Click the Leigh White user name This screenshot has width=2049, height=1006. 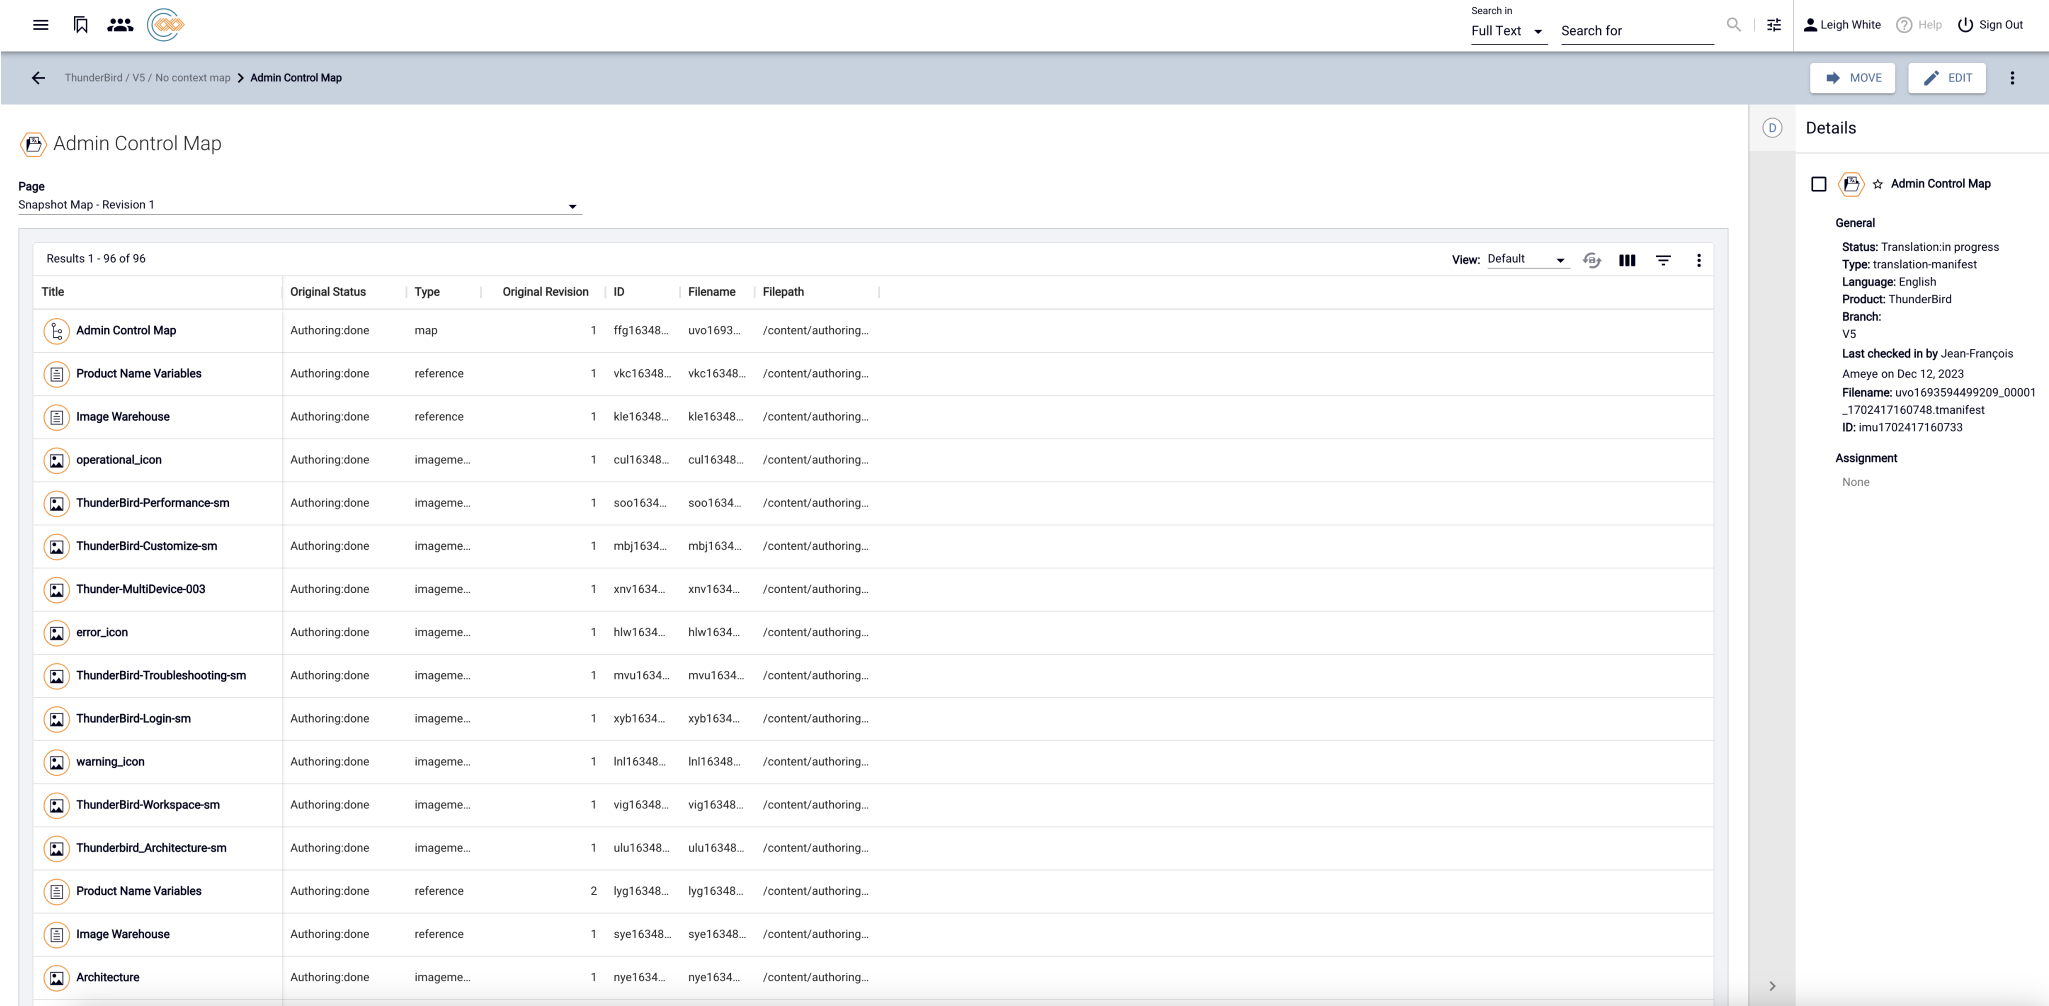pyautogui.click(x=1850, y=25)
